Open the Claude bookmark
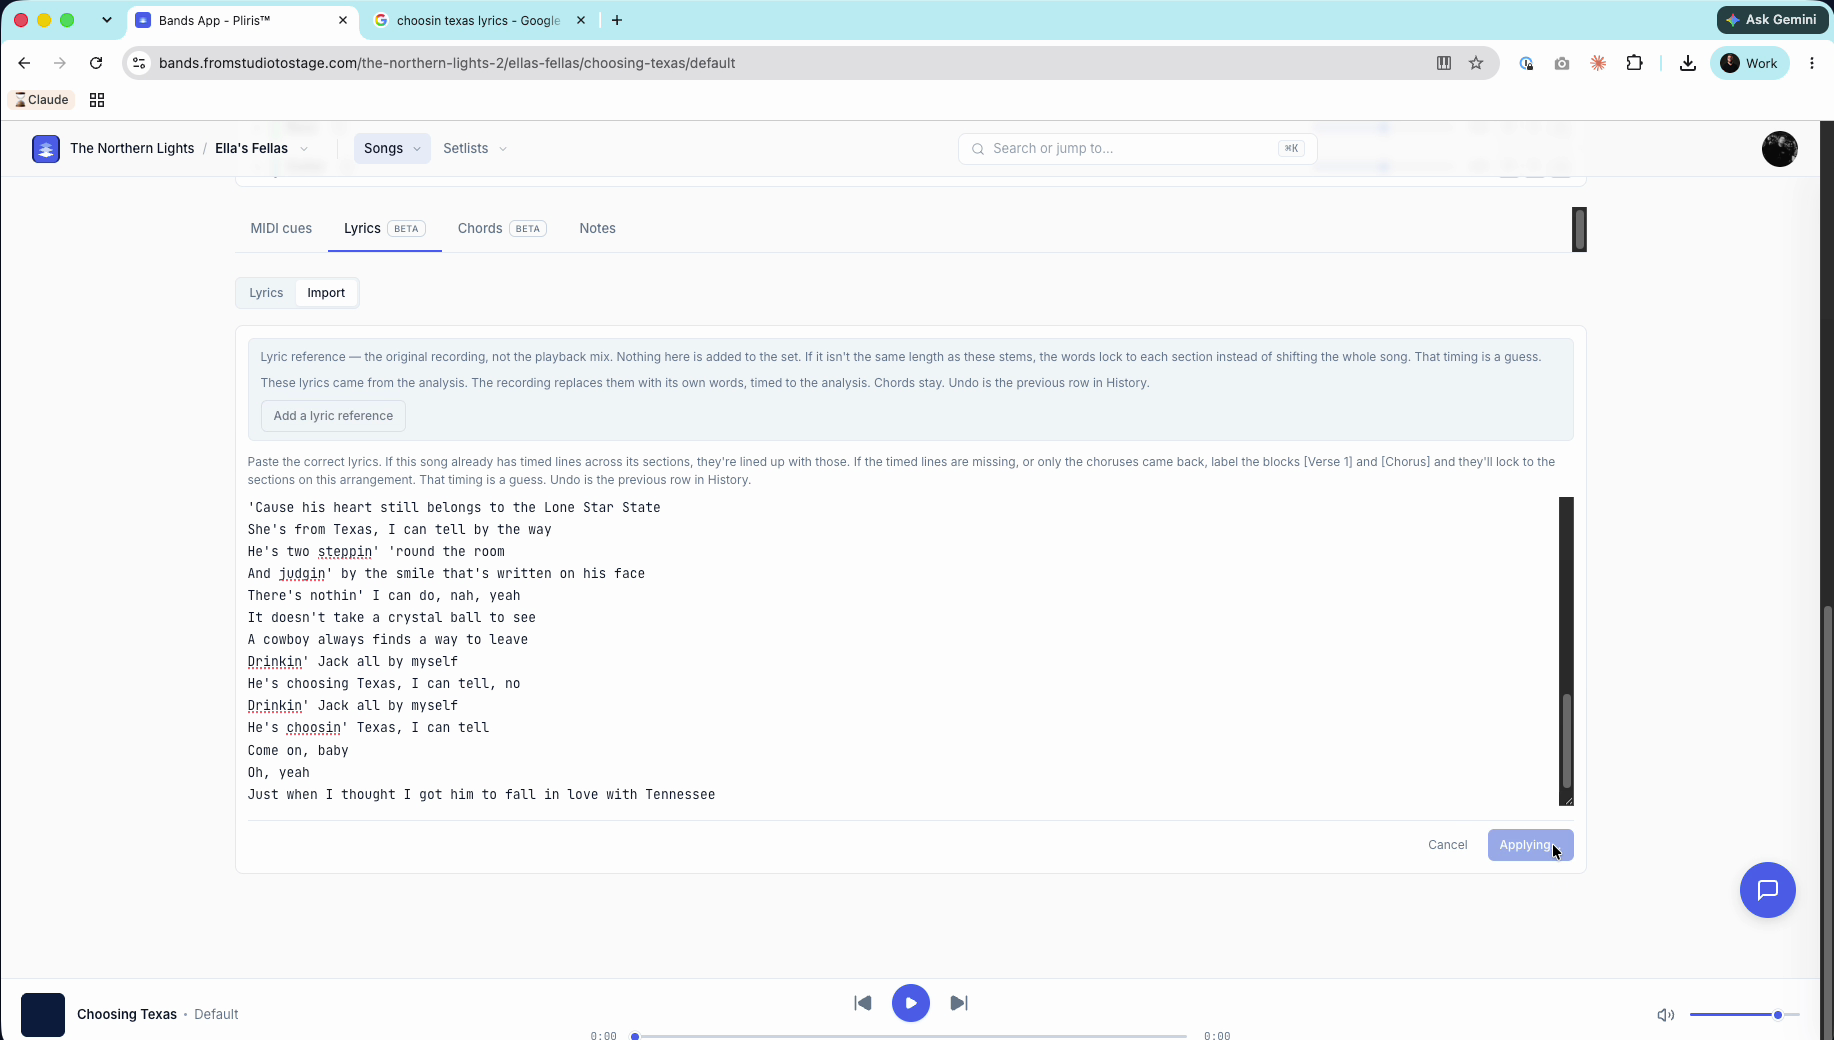This screenshot has height=1040, width=1834. pyautogui.click(x=42, y=100)
